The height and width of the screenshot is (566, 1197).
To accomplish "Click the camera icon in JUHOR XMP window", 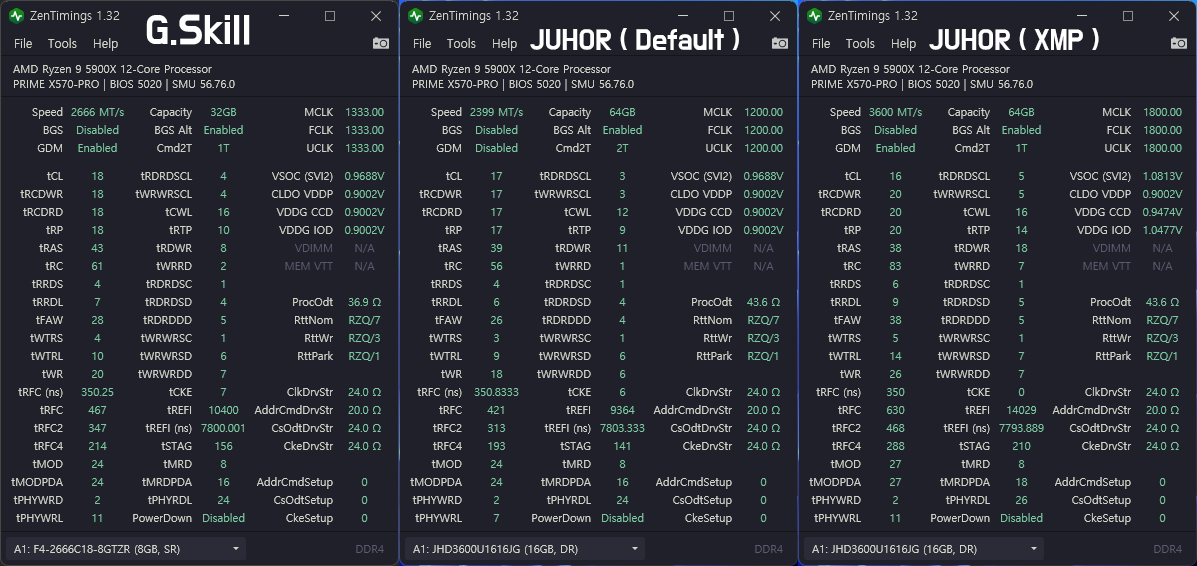I will tap(1178, 44).
